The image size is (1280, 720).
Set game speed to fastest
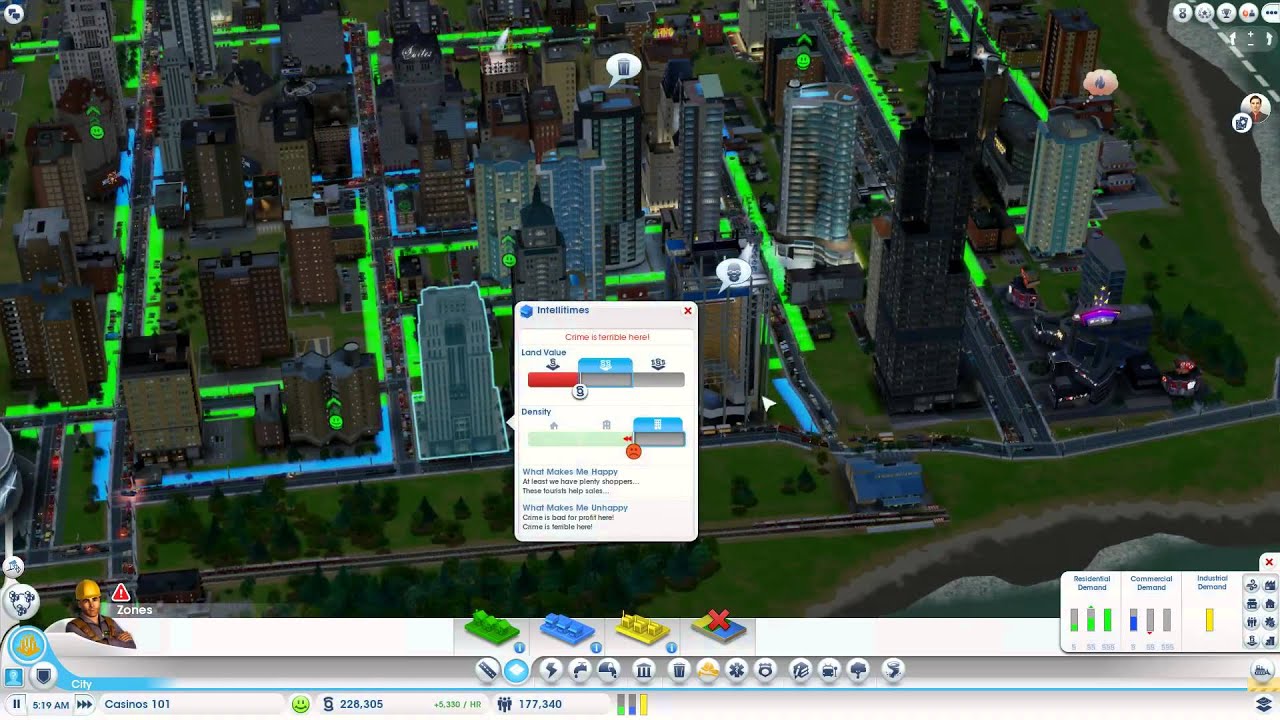(x=85, y=704)
